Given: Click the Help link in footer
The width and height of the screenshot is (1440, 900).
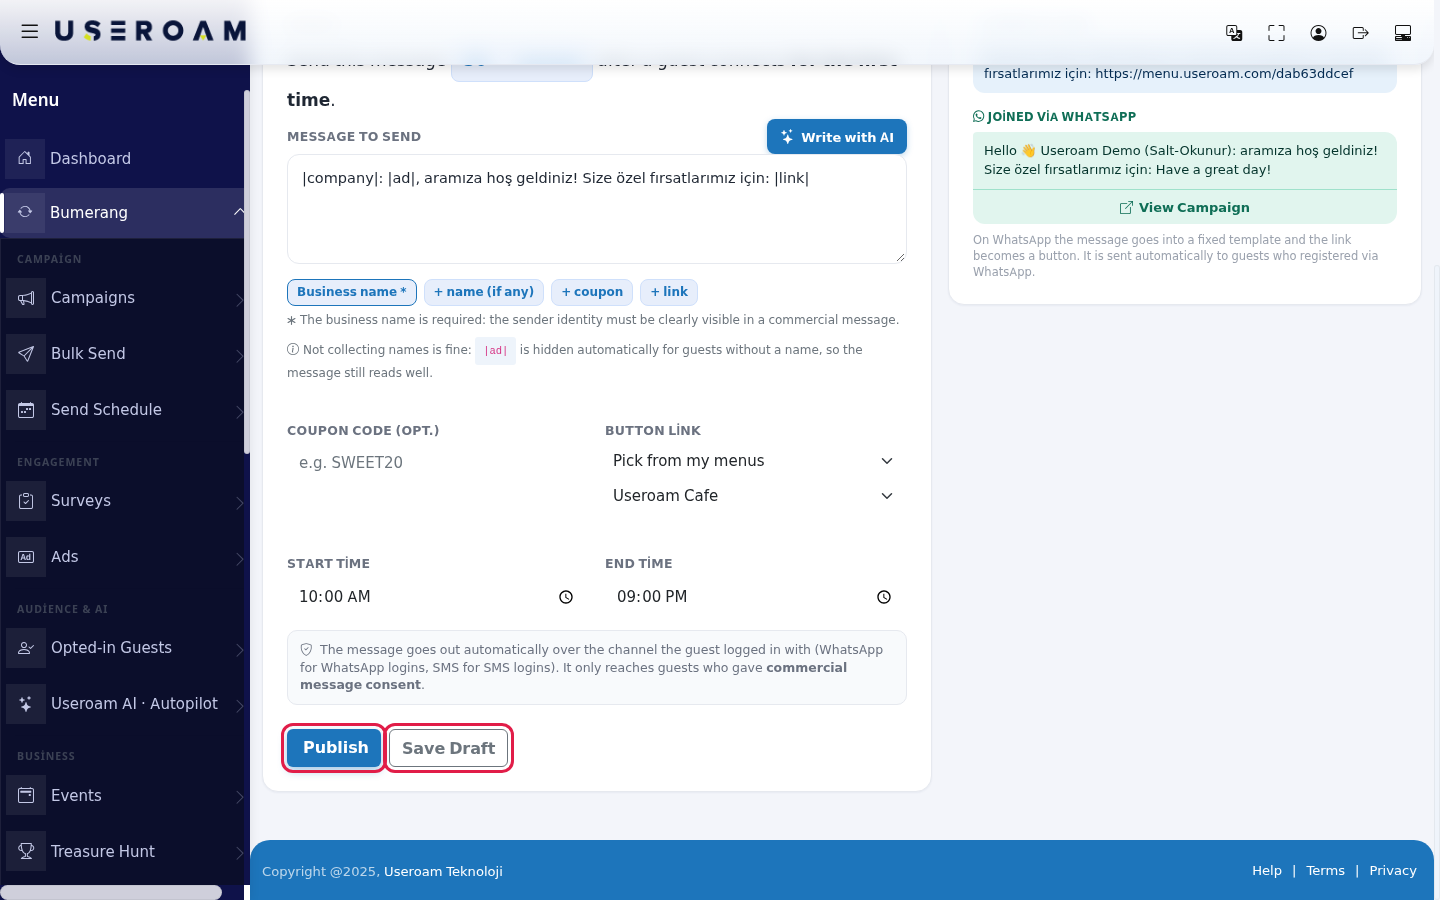Looking at the screenshot, I should point(1267,871).
